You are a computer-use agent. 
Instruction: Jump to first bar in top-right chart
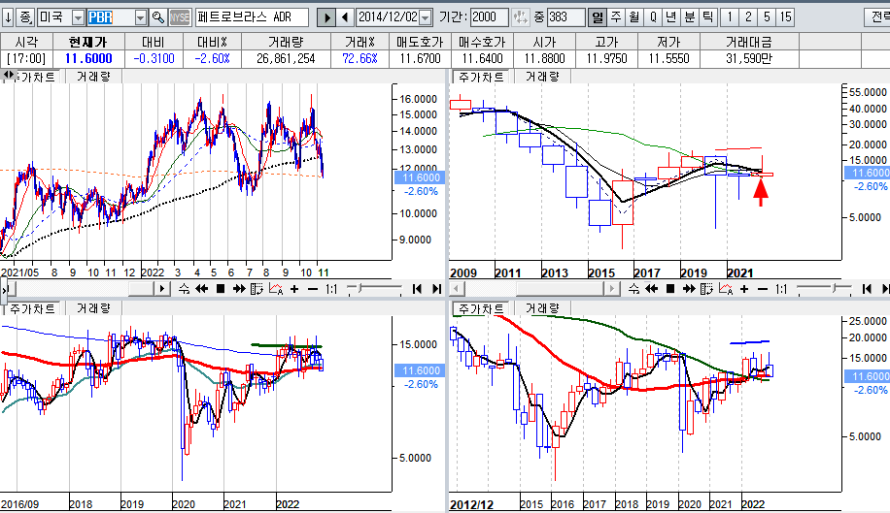(866, 288)
